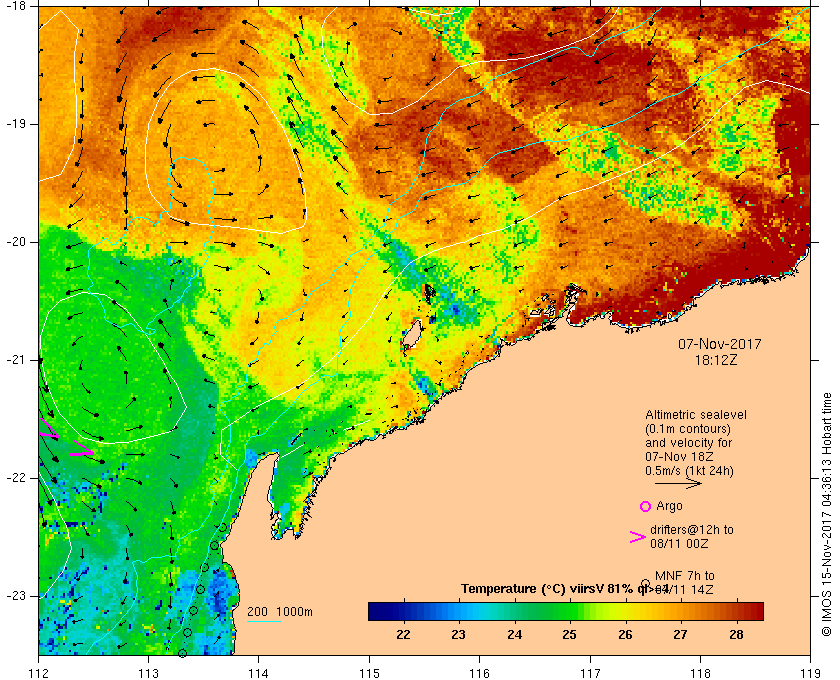Click the temperature color bar at 22
The width and height of the screenshot is (840, 680).
pyautogui.click(x=403, y=611)
